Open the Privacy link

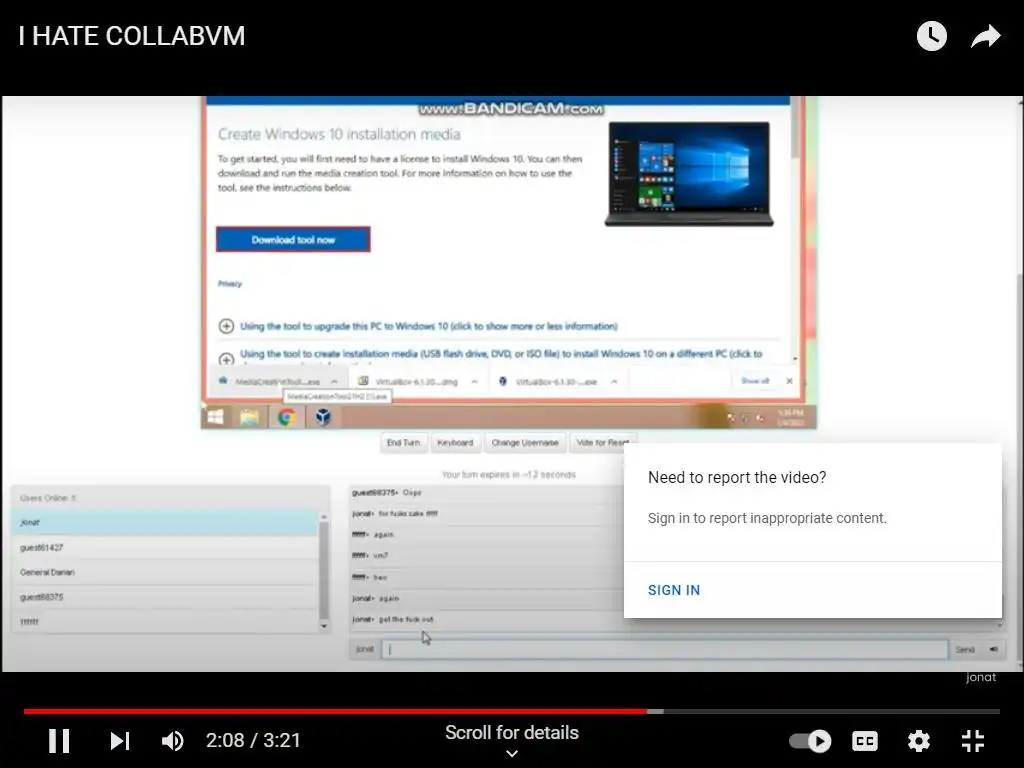click(230, 284)
